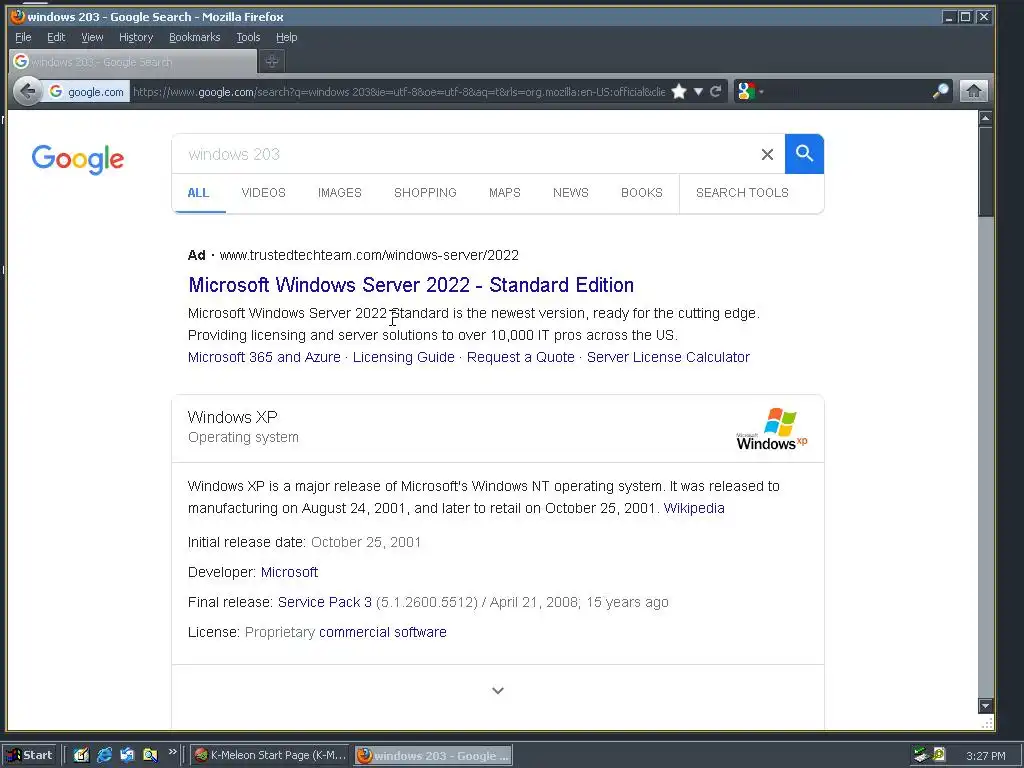Click the first quick launch icon beside Start
The width and height of the screenshot is (1024, 768).
pos(81,756)
